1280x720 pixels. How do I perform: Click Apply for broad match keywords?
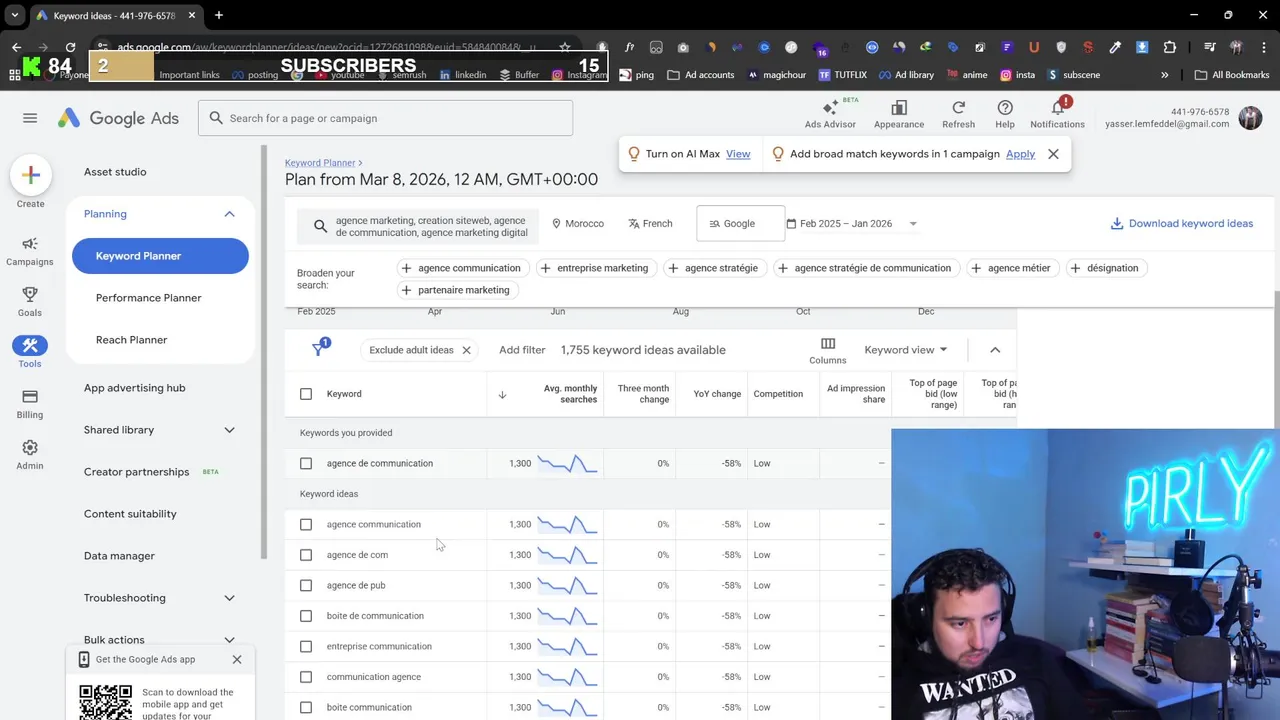click(x=1020, y=154)
